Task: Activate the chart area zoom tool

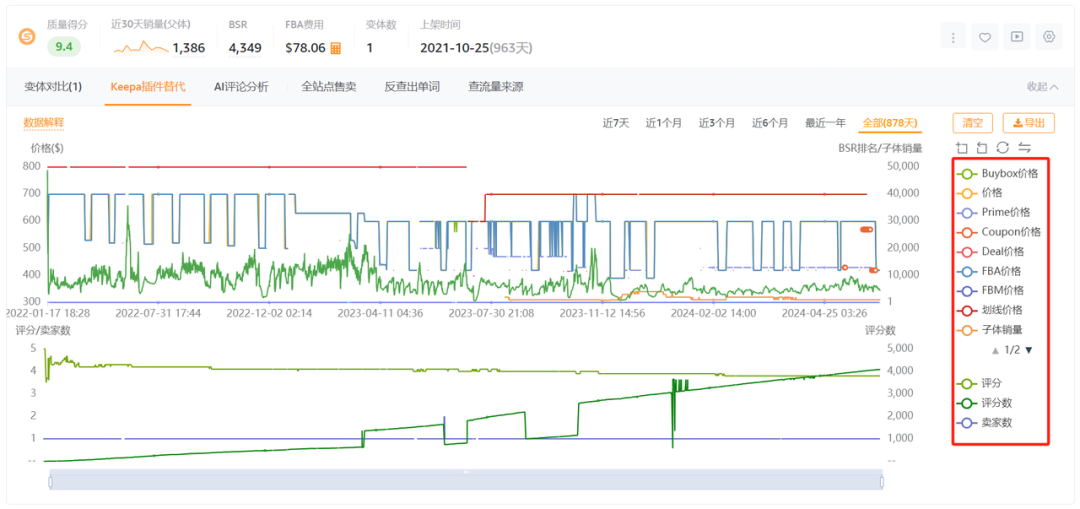Action: tap(962, 147)
